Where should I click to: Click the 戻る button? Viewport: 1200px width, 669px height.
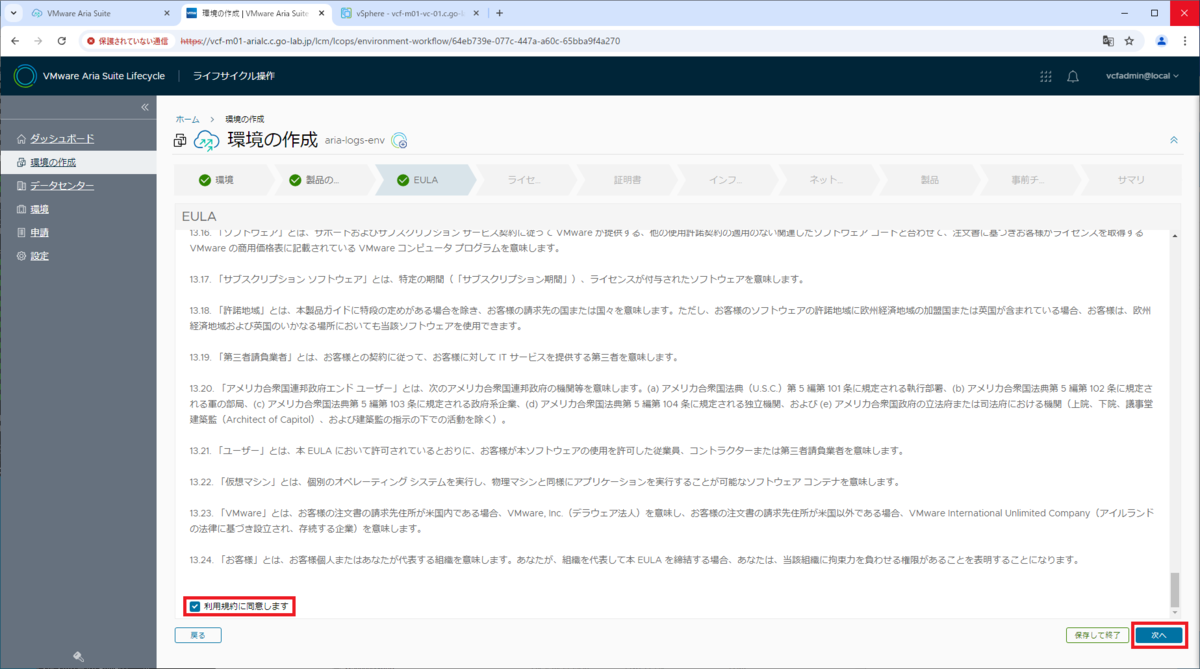[x=198, y=635]
